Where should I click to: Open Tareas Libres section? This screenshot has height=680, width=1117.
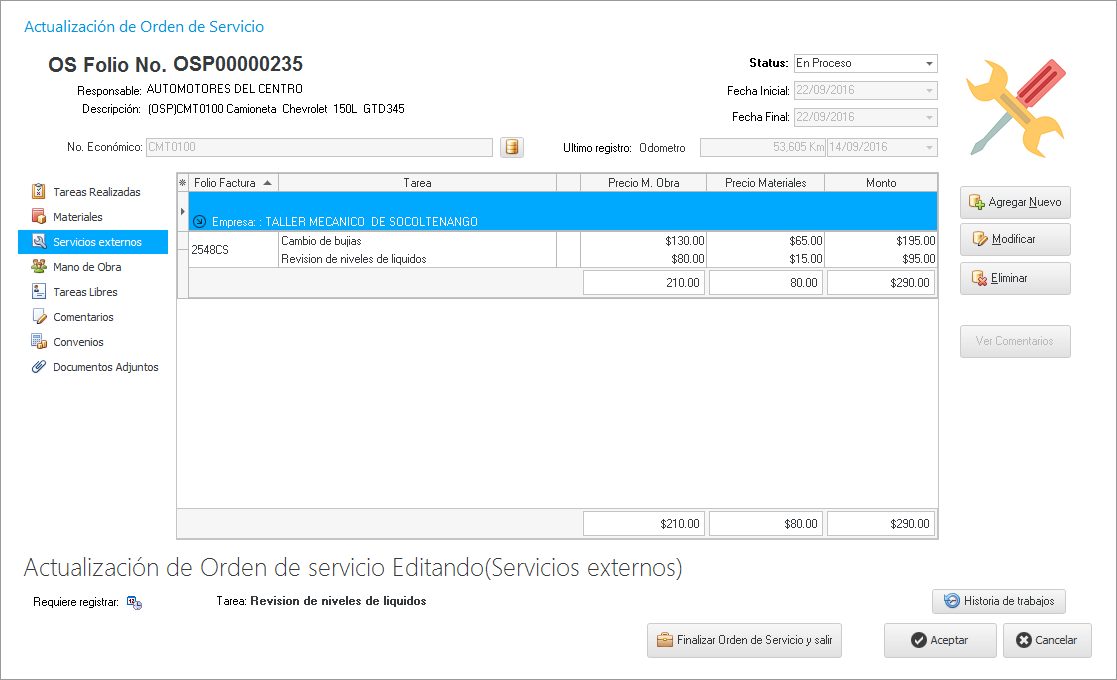point(85,292)
